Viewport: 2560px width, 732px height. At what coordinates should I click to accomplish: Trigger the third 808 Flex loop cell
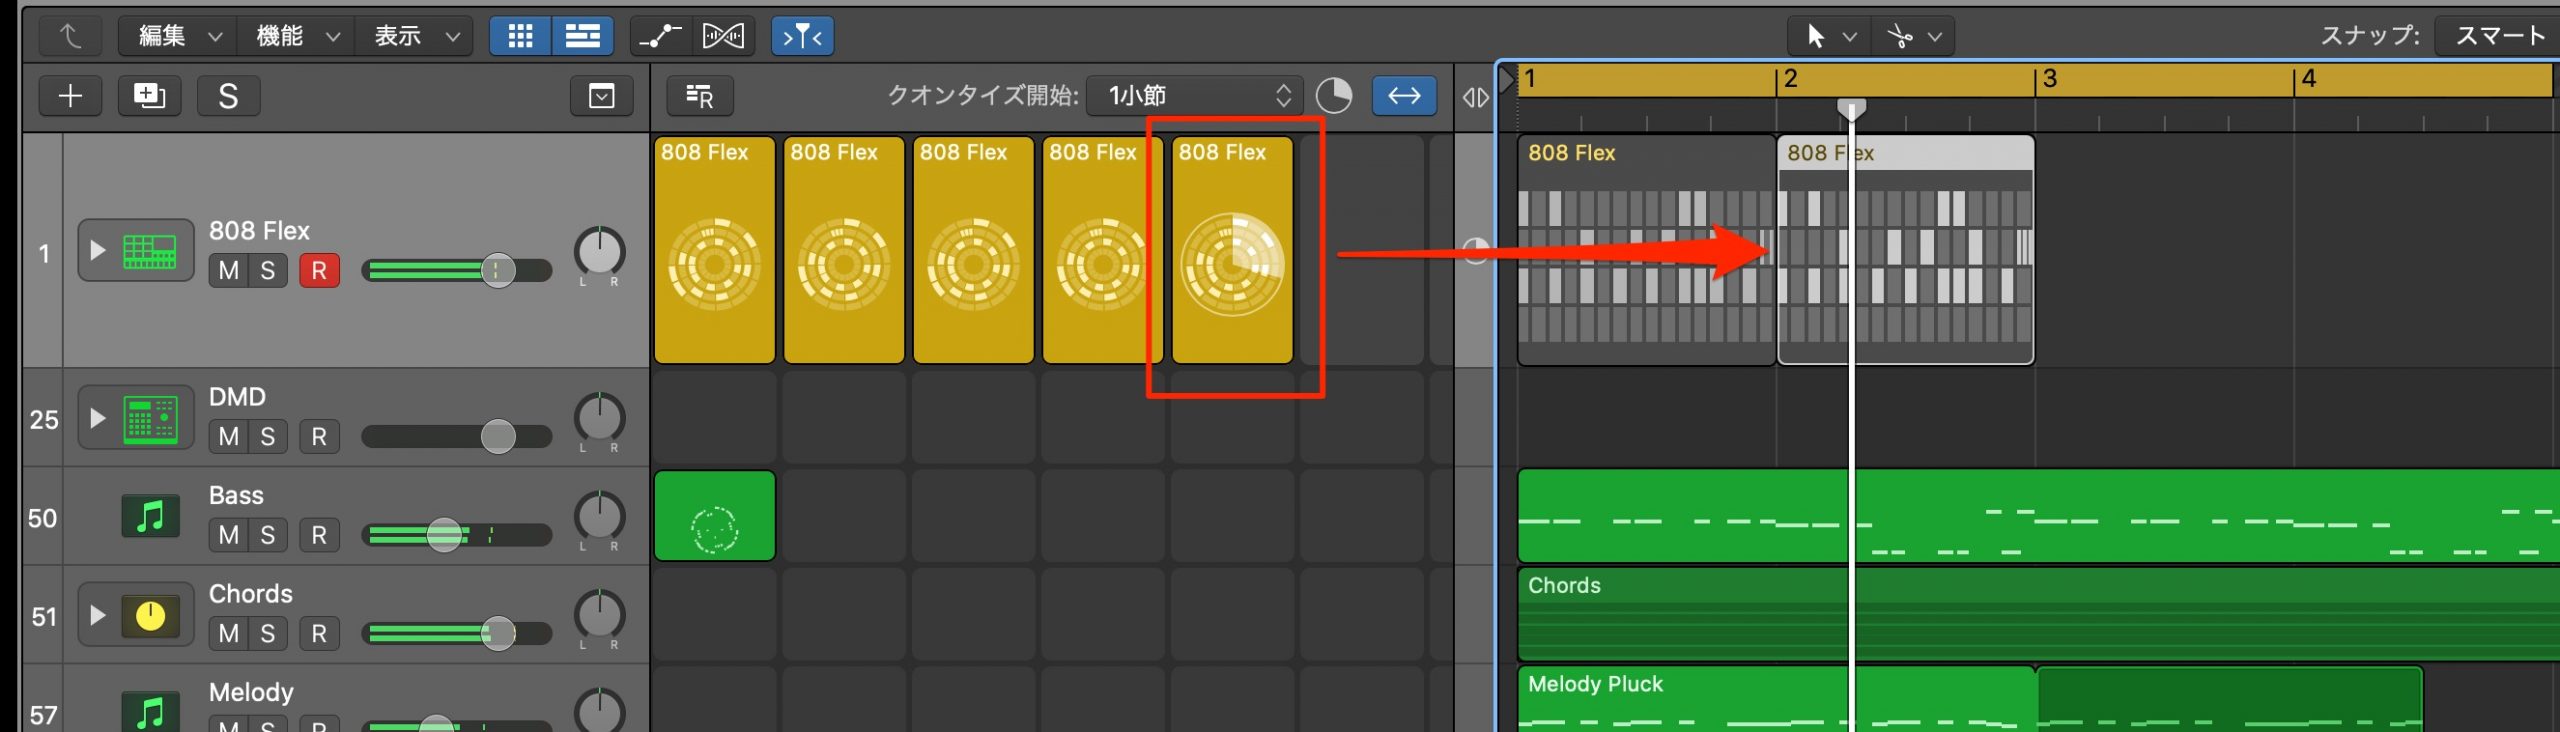[973, 250]
